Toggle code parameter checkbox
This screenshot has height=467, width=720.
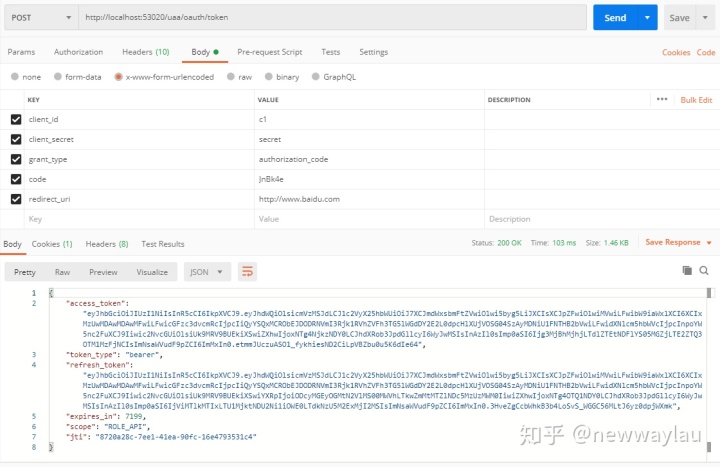pyautogui.click(x=16, y=179)
